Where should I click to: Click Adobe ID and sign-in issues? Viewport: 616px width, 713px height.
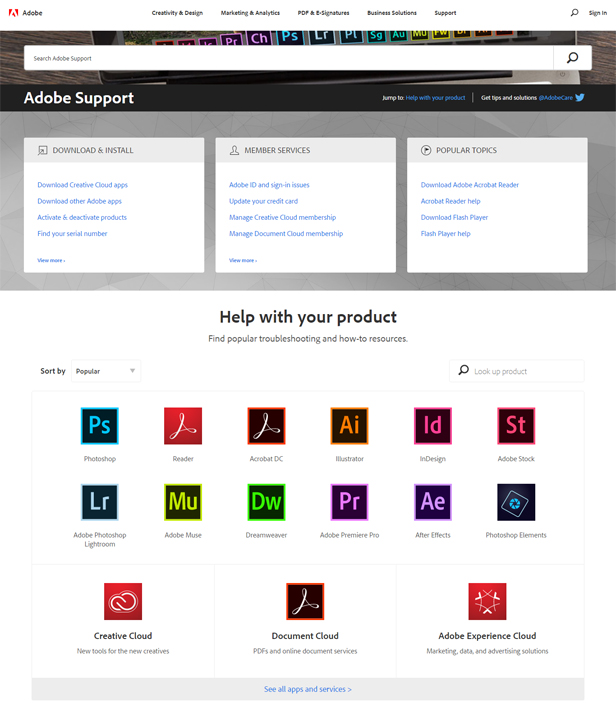(269, 185)
